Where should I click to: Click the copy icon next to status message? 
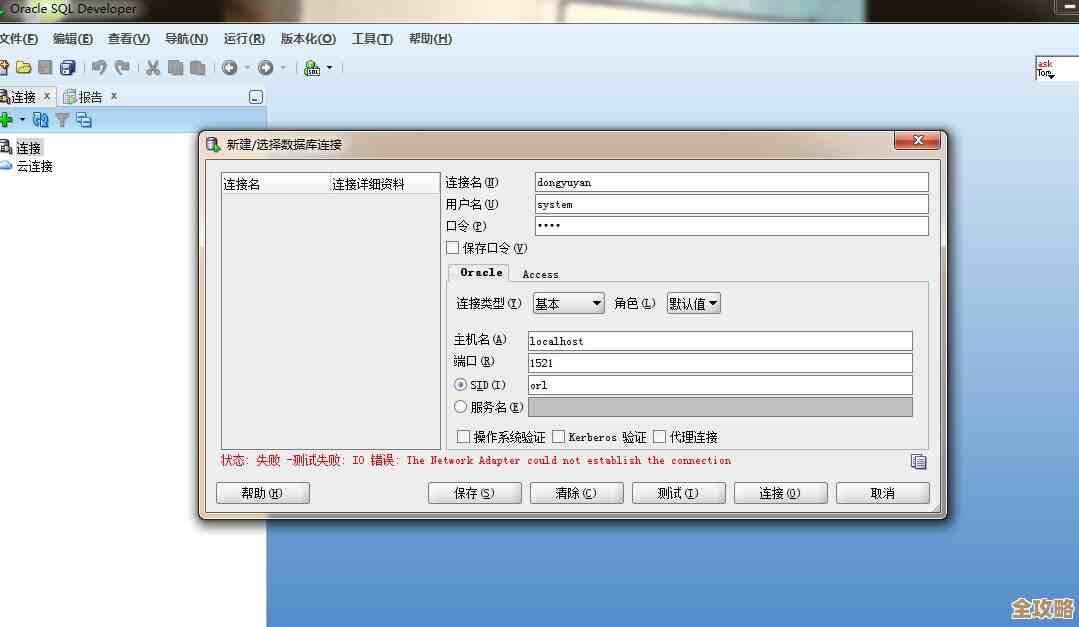point(918,462)
